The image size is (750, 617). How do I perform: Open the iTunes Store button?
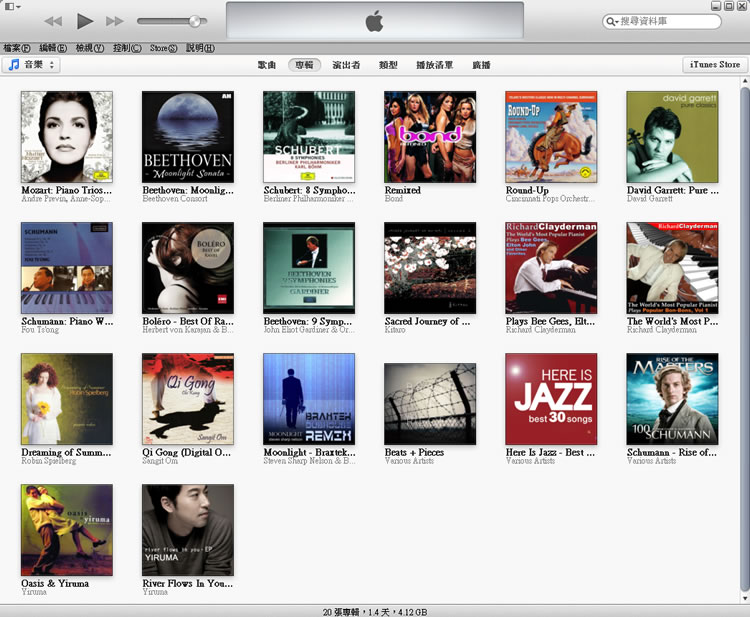pyautogui.click(x=715, y=65)
